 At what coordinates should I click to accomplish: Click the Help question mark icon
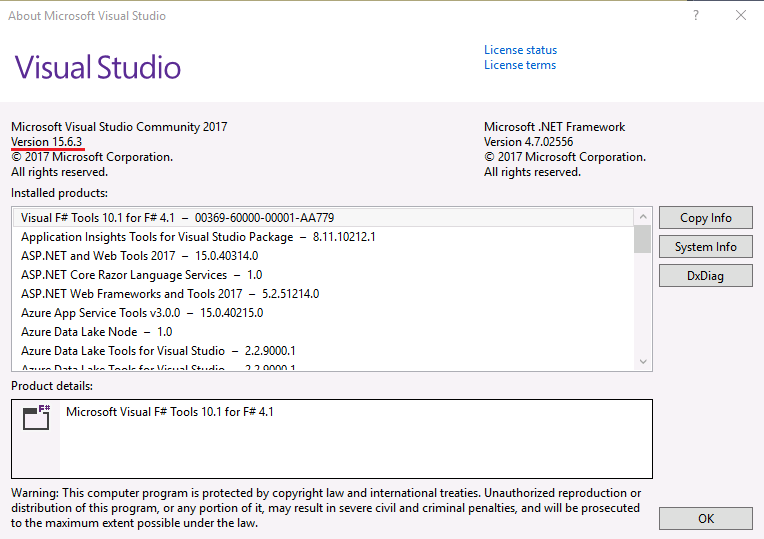click(x=696, y=15)
